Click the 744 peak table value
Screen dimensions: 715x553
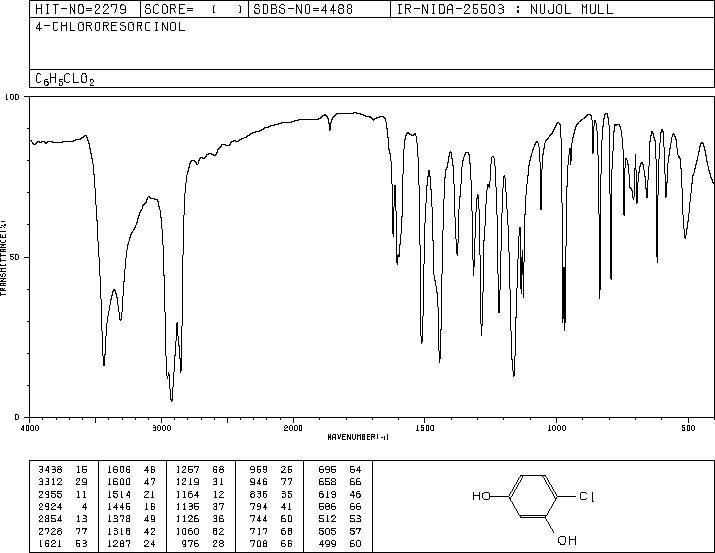(x=259, y=519)
